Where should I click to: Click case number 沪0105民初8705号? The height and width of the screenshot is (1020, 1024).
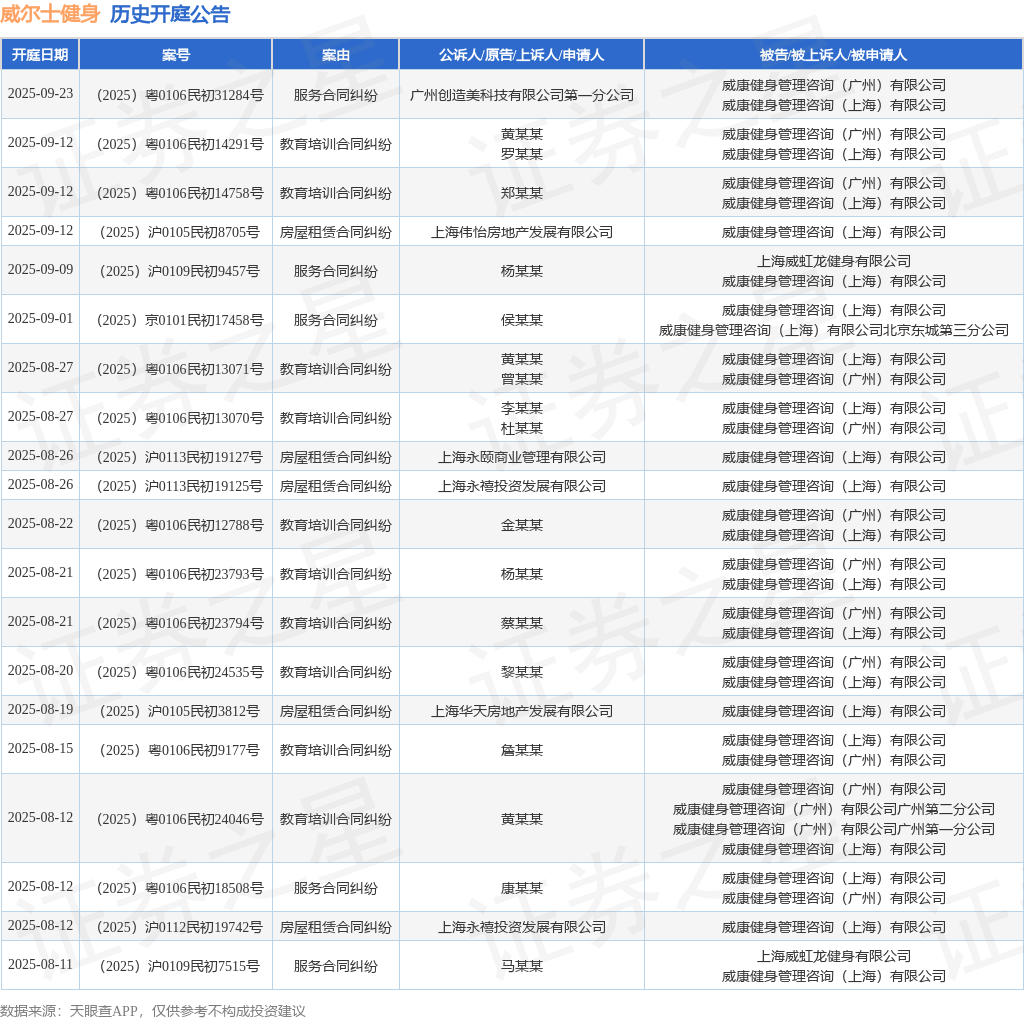pyautogui.click(x=180, y=232)
